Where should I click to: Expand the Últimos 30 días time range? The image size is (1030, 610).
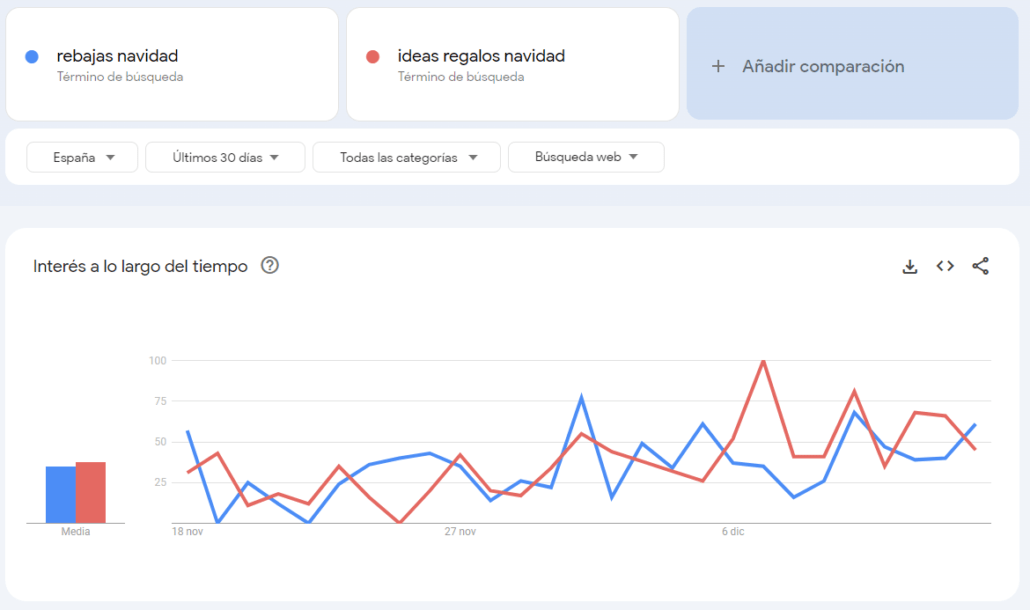tap(225, 157)
